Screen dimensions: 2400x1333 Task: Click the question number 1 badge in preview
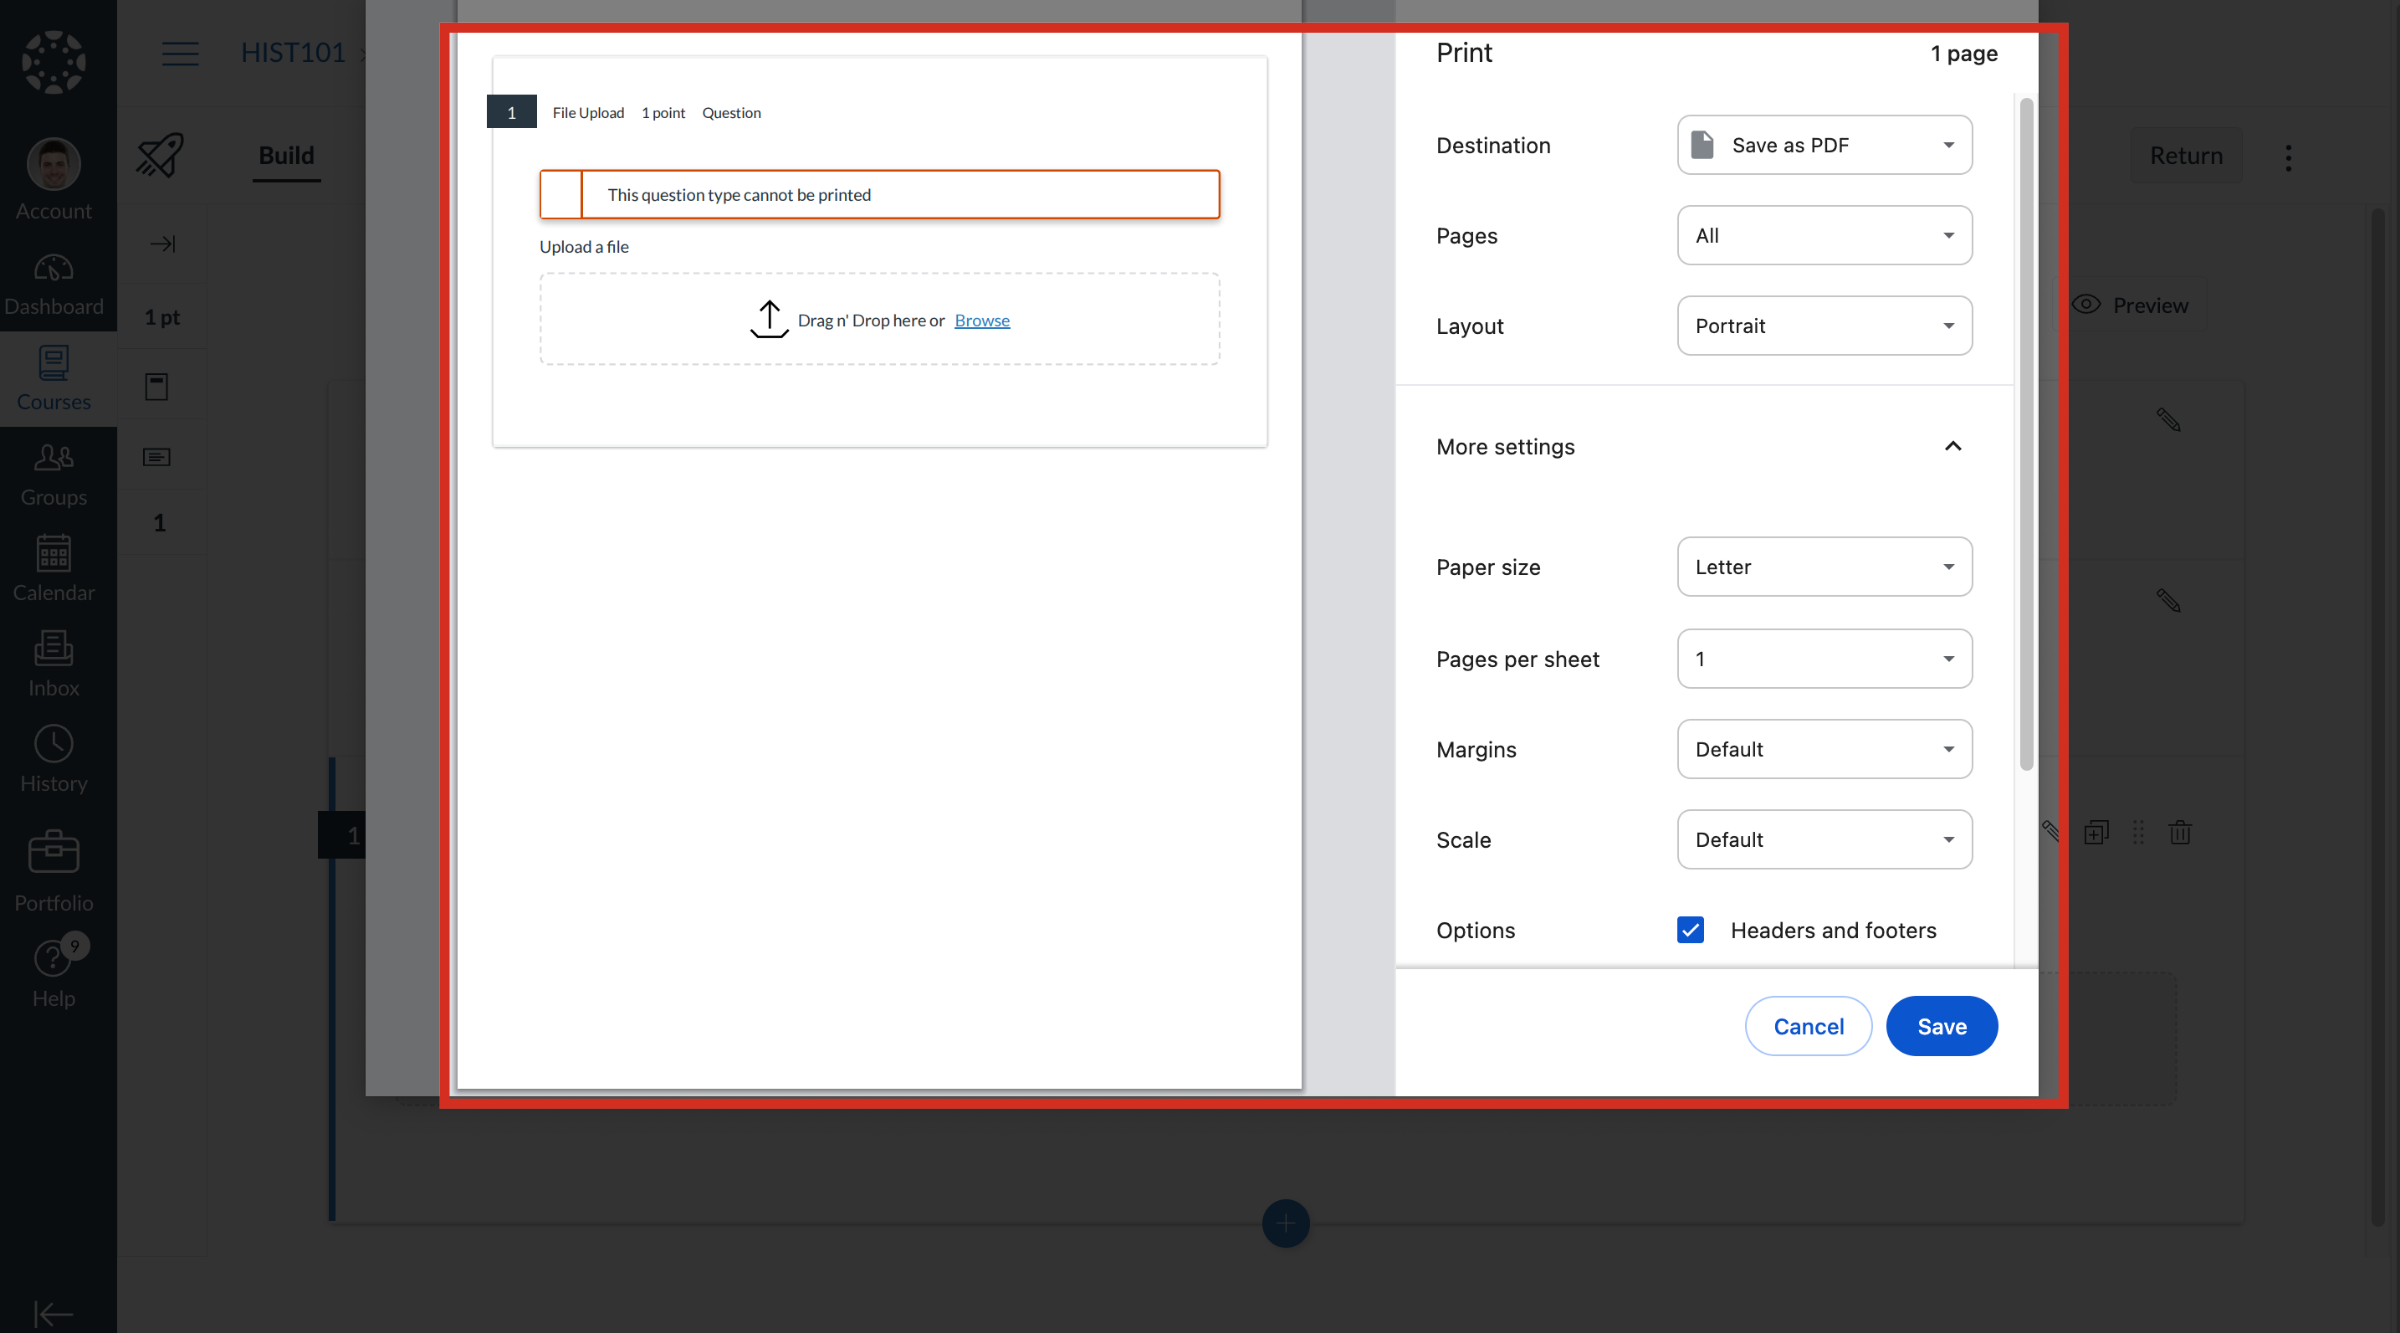click(x=512, y=112)
